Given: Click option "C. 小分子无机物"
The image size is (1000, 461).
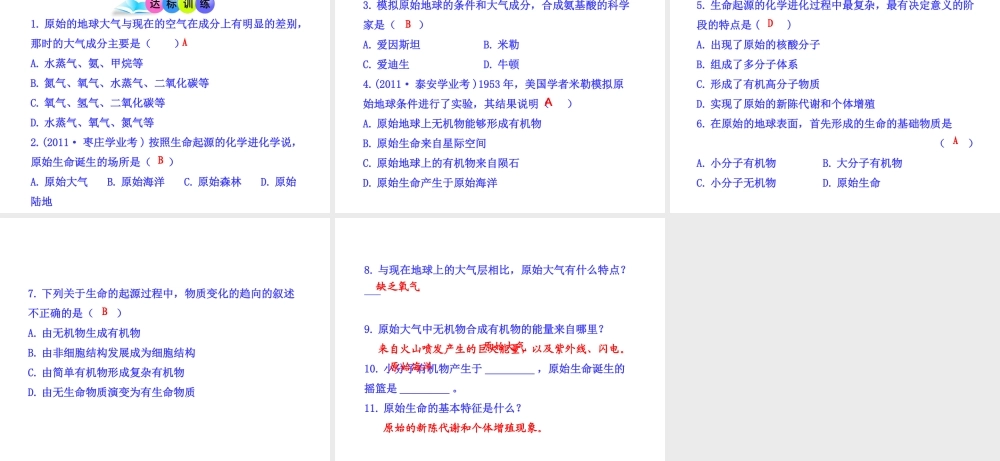Looking at the screenshot, I should [736, 183].
